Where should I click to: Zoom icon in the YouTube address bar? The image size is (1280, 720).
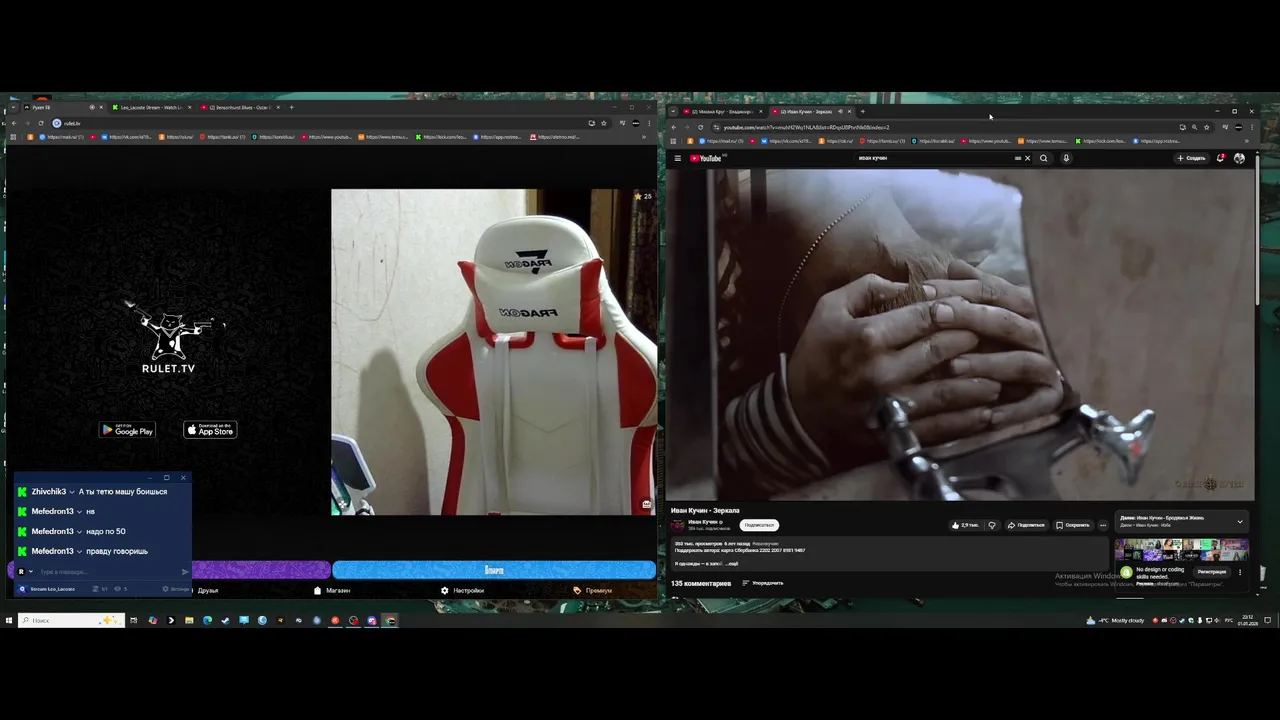(1194, 127)
